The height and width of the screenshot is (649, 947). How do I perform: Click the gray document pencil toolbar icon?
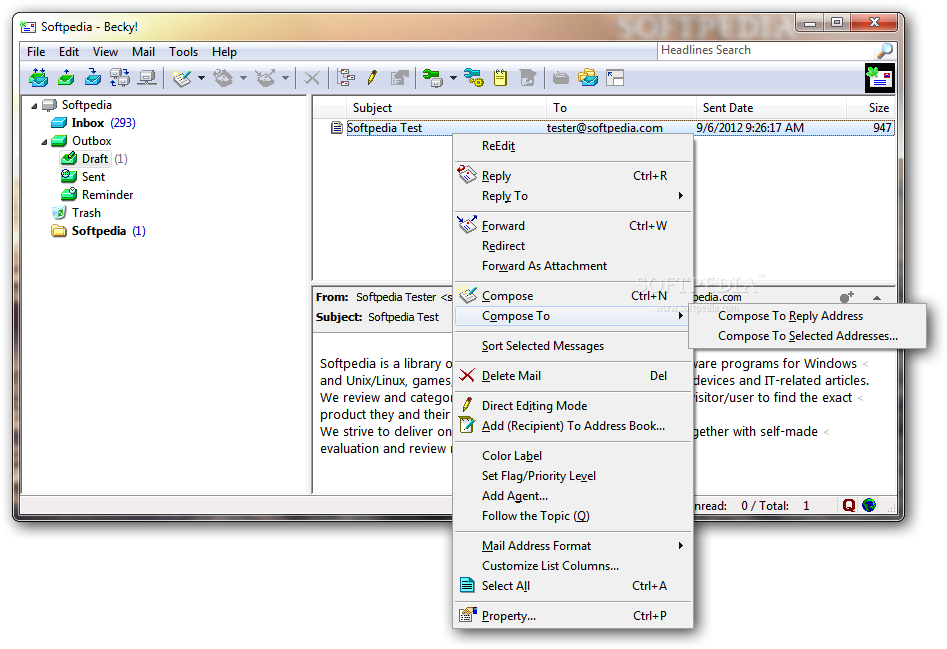coord(527,78)
